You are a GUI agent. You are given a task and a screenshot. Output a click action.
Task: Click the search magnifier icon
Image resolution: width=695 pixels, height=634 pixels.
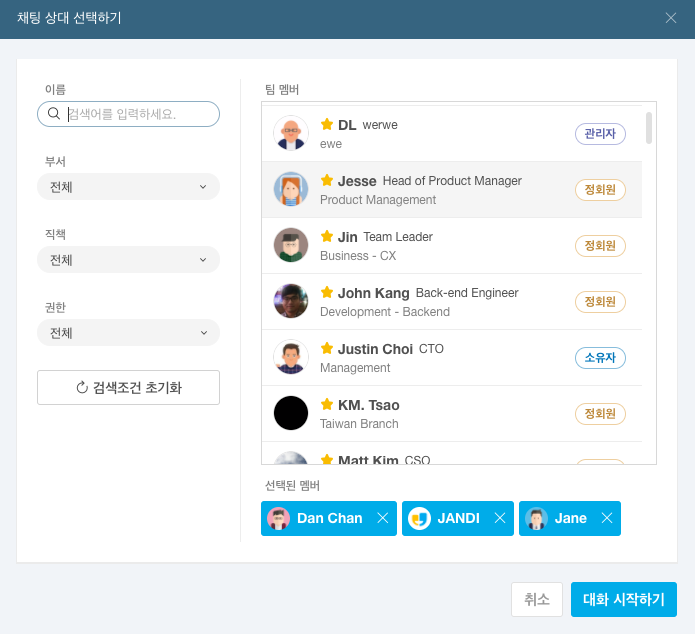click(x=54, y=114)
